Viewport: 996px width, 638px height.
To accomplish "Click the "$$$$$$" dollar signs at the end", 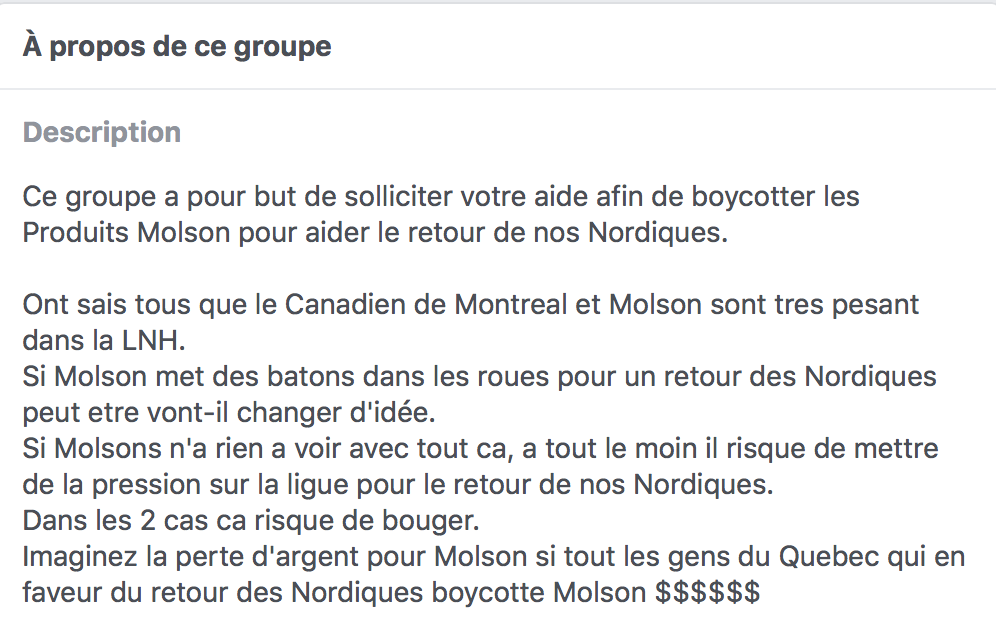I will [x=708, y=593].
